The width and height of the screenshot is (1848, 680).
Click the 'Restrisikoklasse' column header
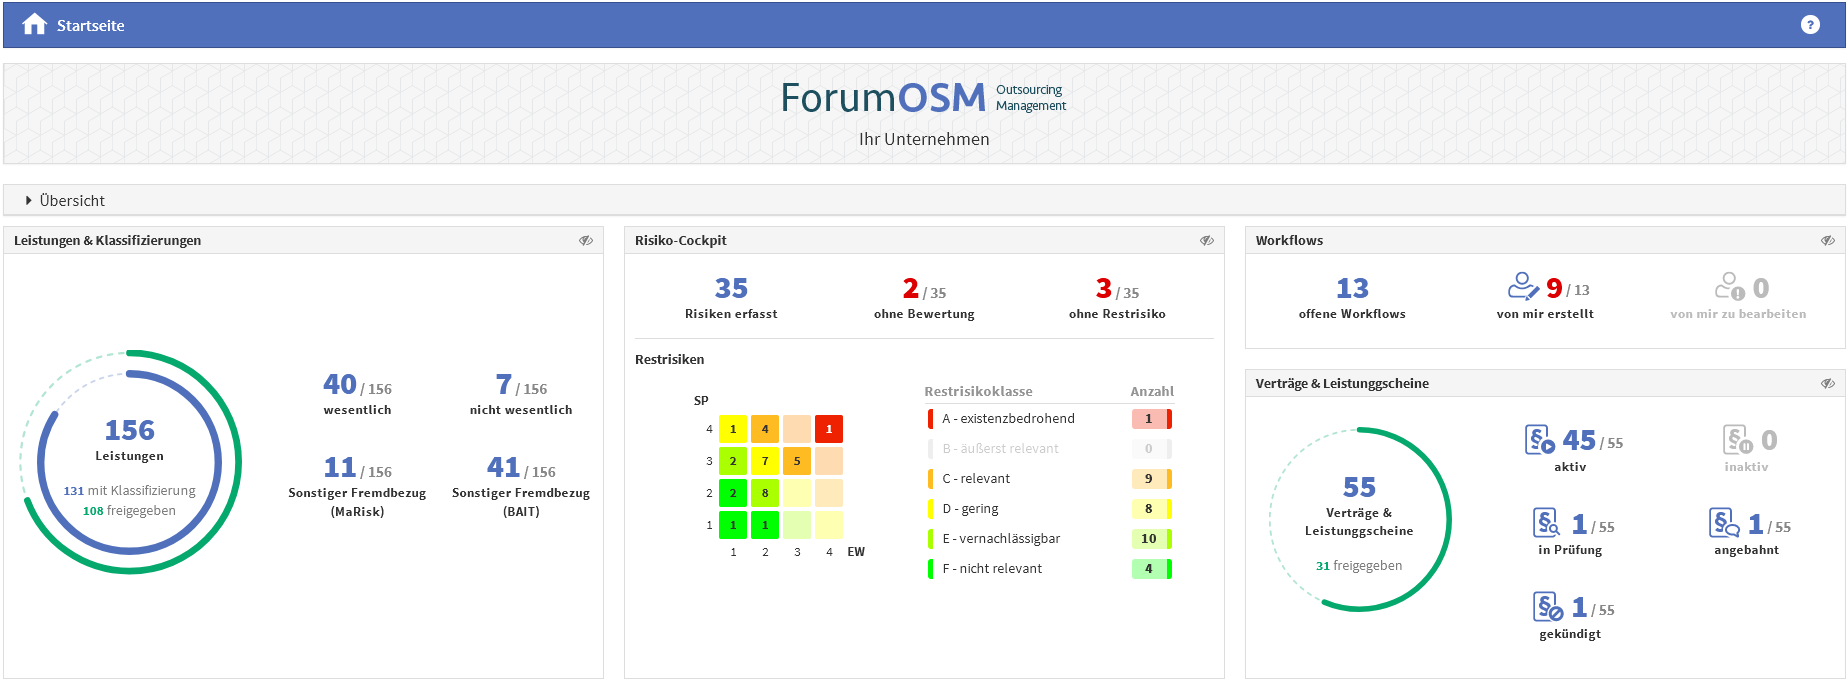pos(978,391)
